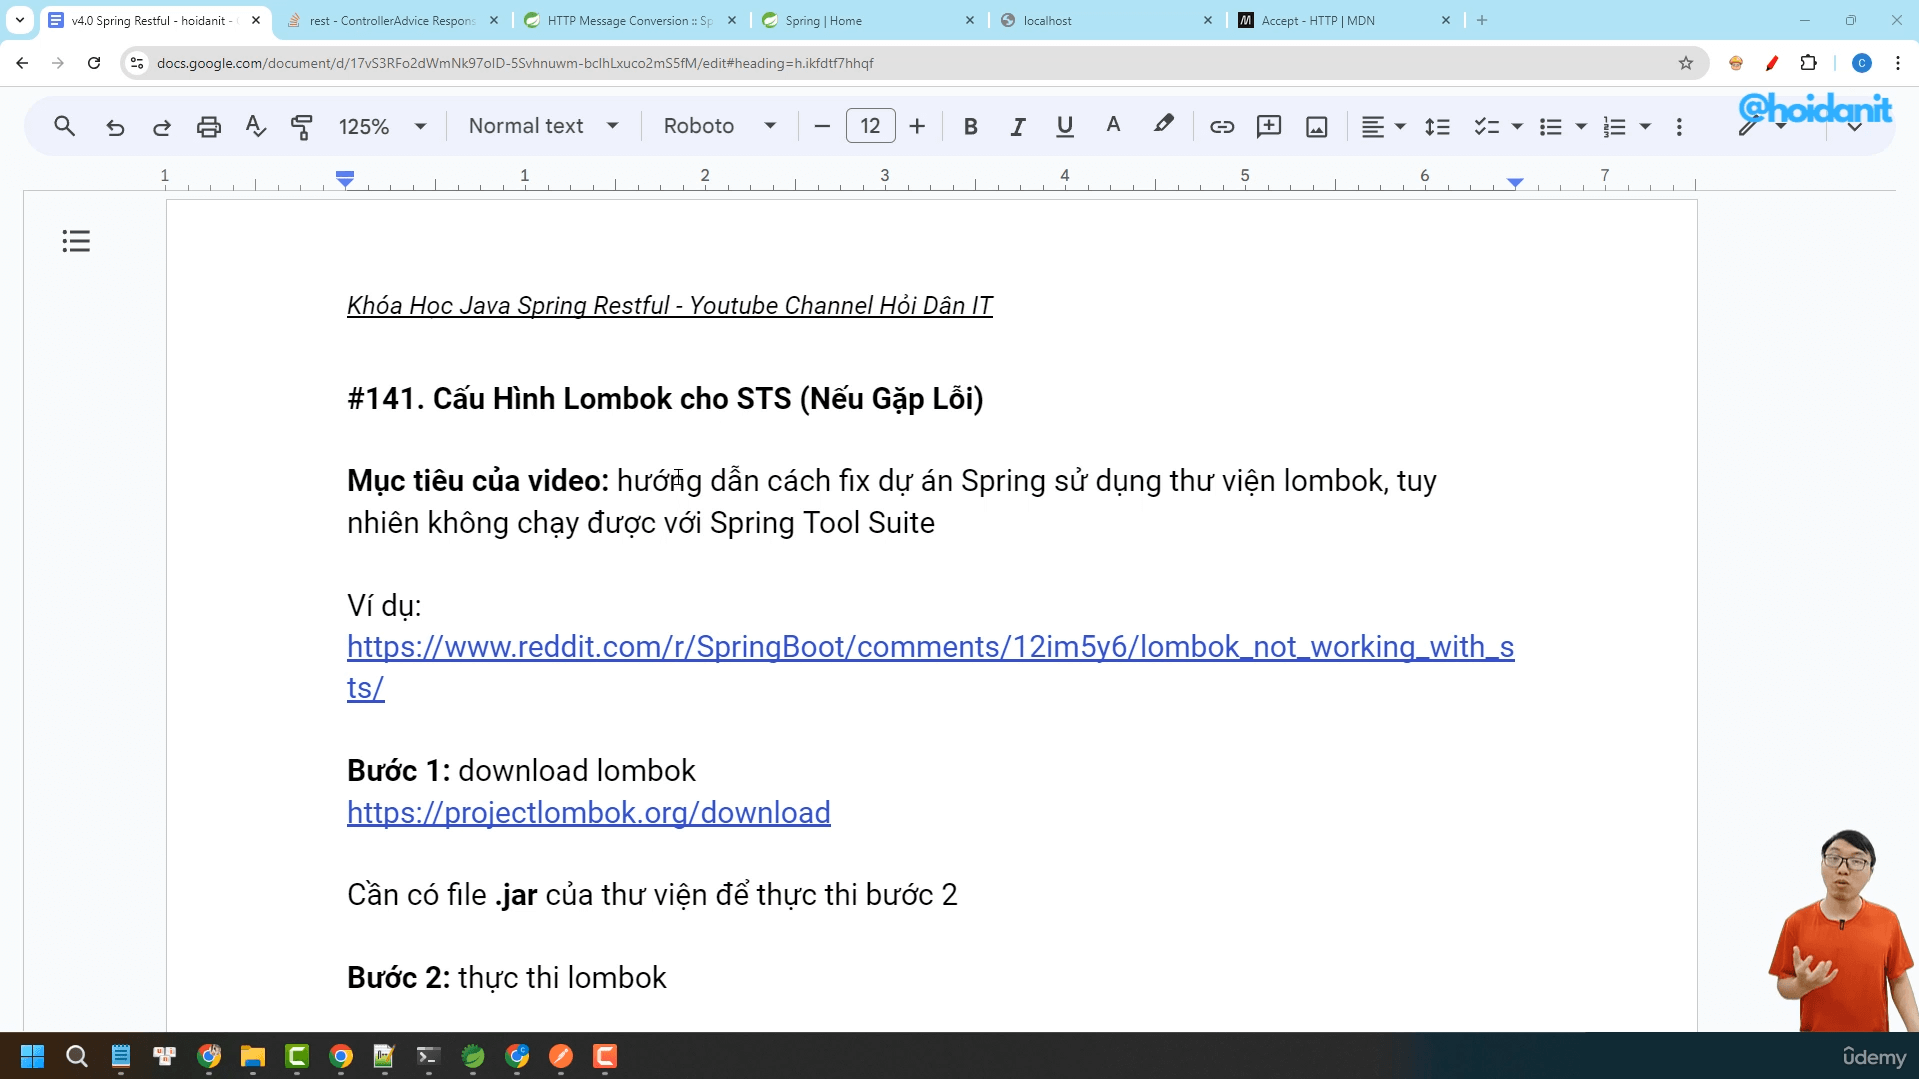Open the Normal text style dropdown

click(544, 127)
